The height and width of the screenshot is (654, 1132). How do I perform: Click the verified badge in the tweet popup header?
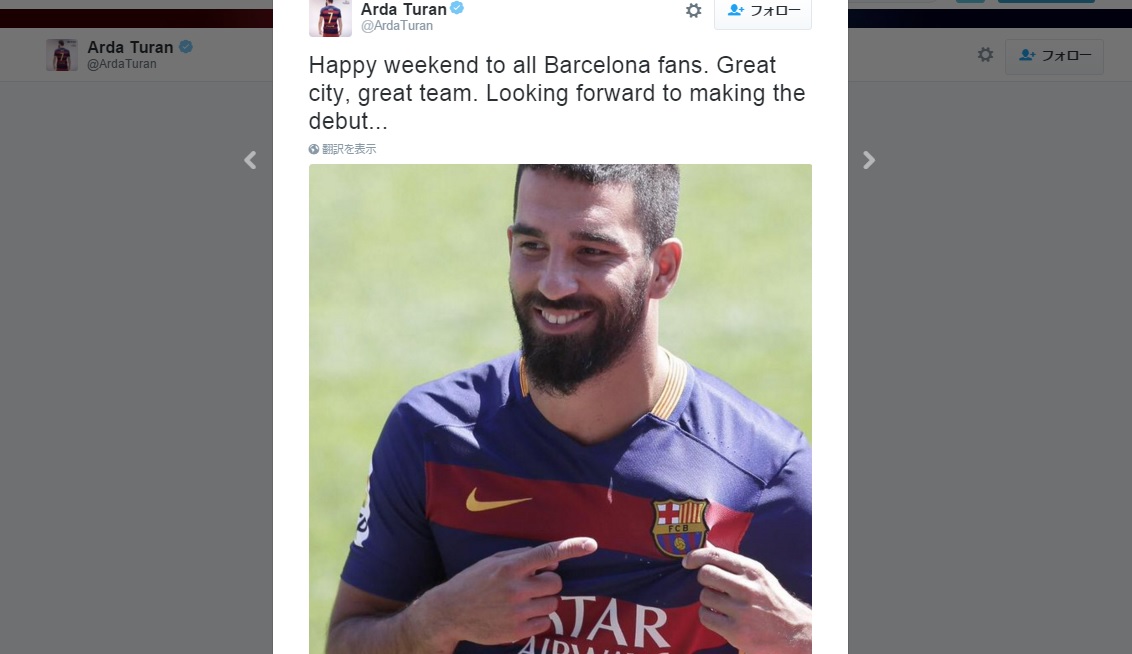[457, 9]
